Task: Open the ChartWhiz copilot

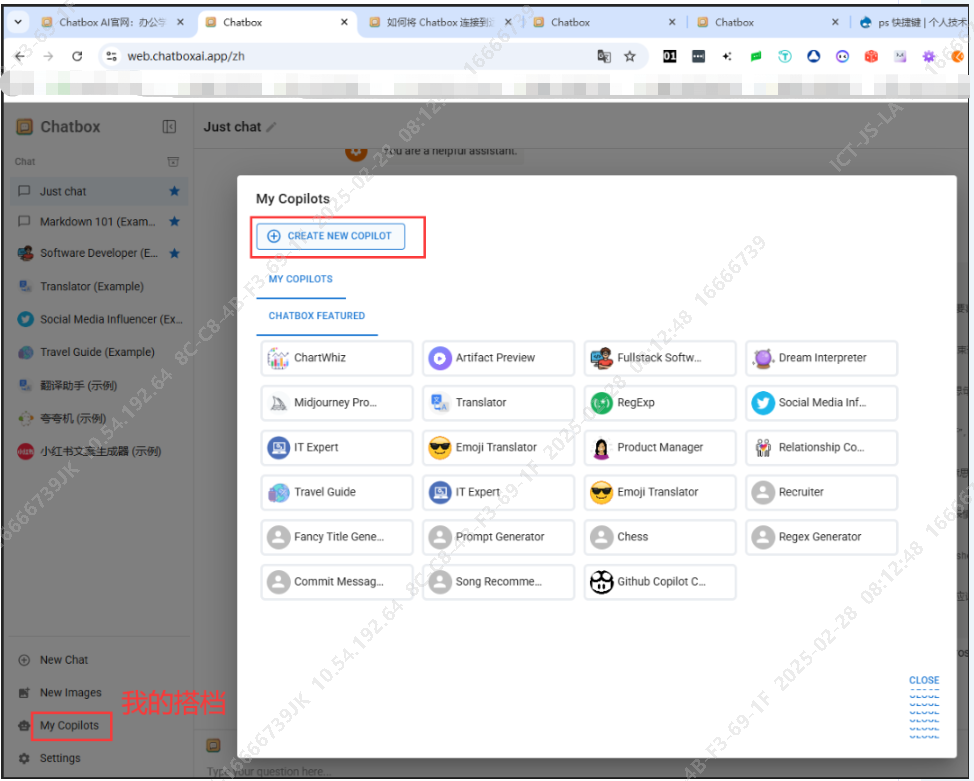Action: [337, 358]
